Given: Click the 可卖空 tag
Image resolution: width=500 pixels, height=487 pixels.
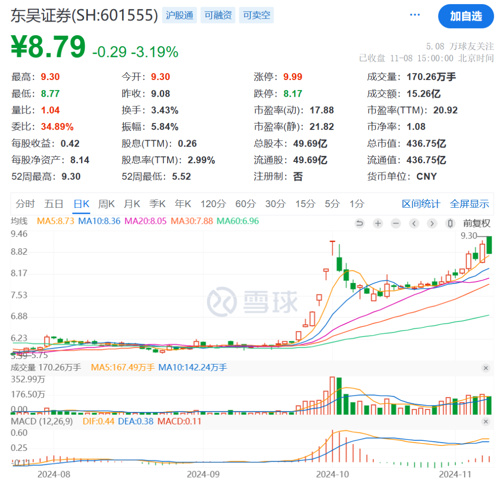Looking at the screenshot, I should click(256, 15).
